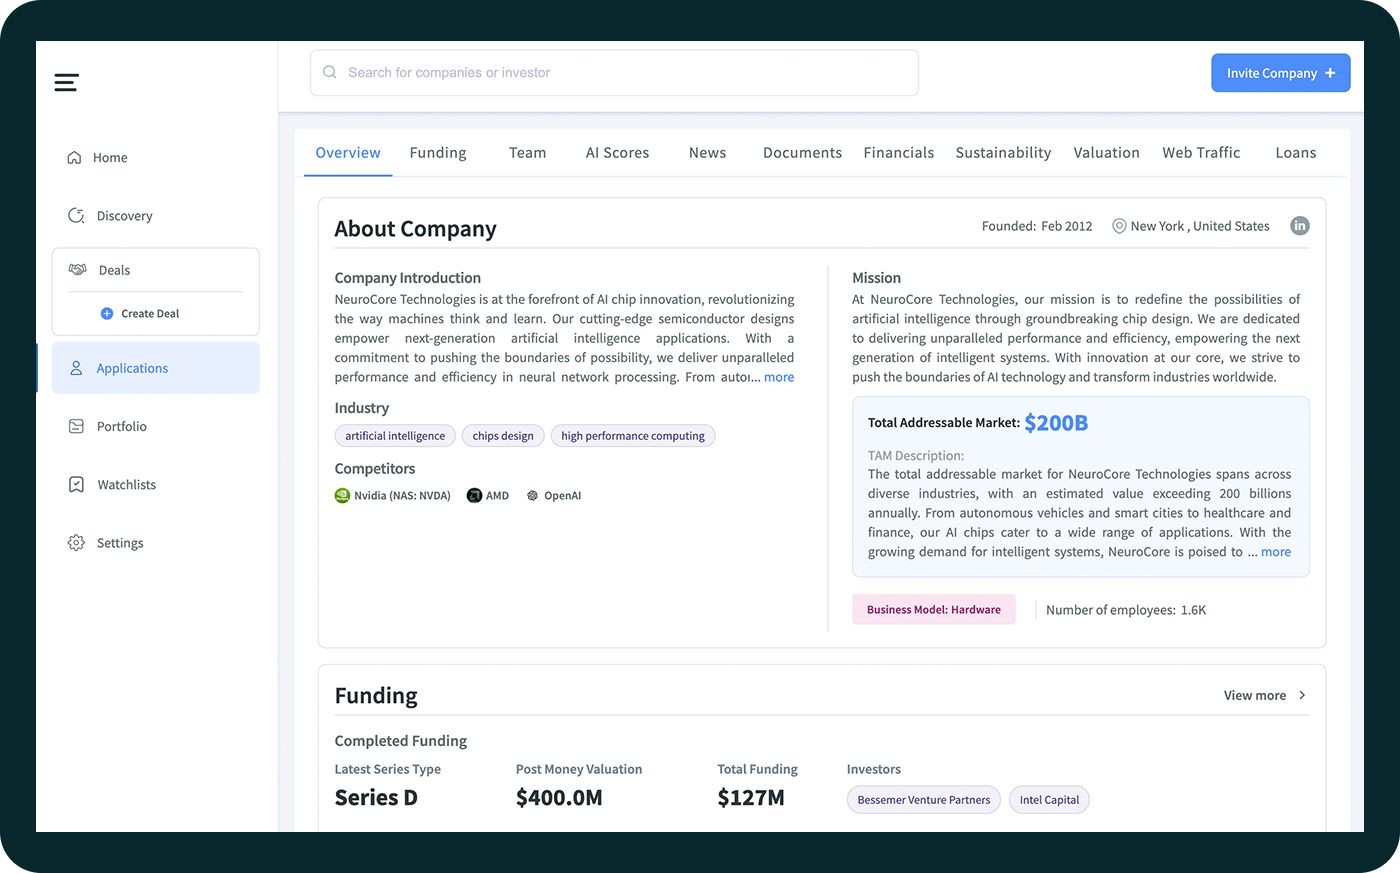Viewport: 1400px width, 873px height.
Task: Click the plus icon on Invite Company
Action: (x=1330, y=73)
